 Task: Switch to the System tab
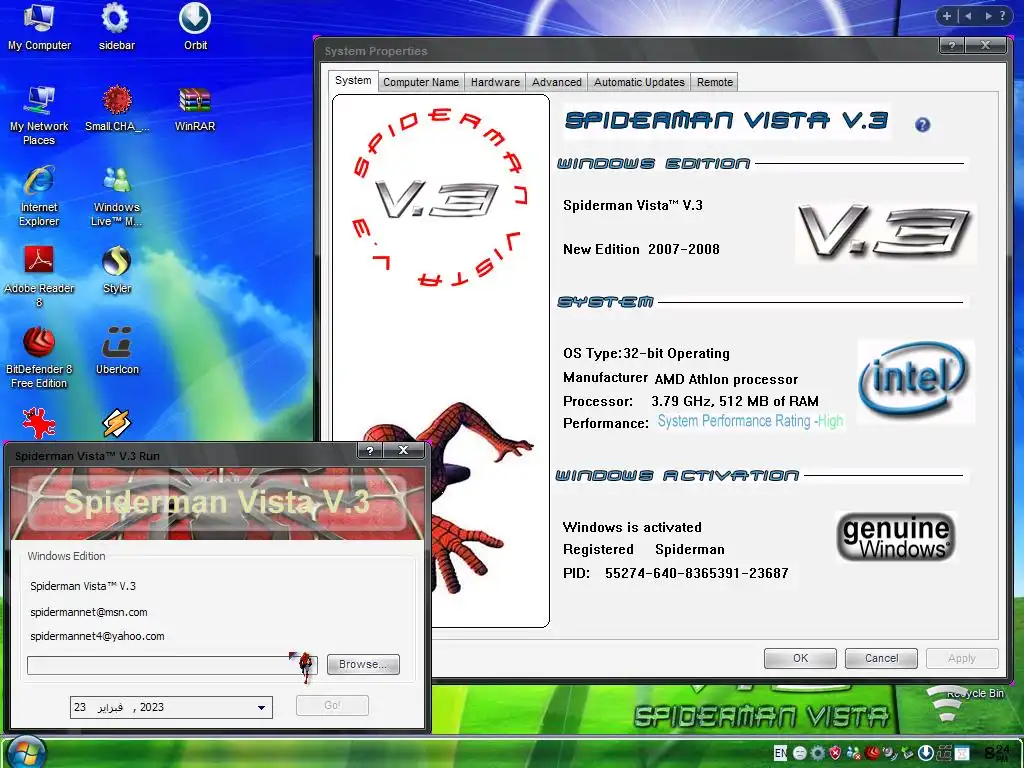(x=353, y=80)
